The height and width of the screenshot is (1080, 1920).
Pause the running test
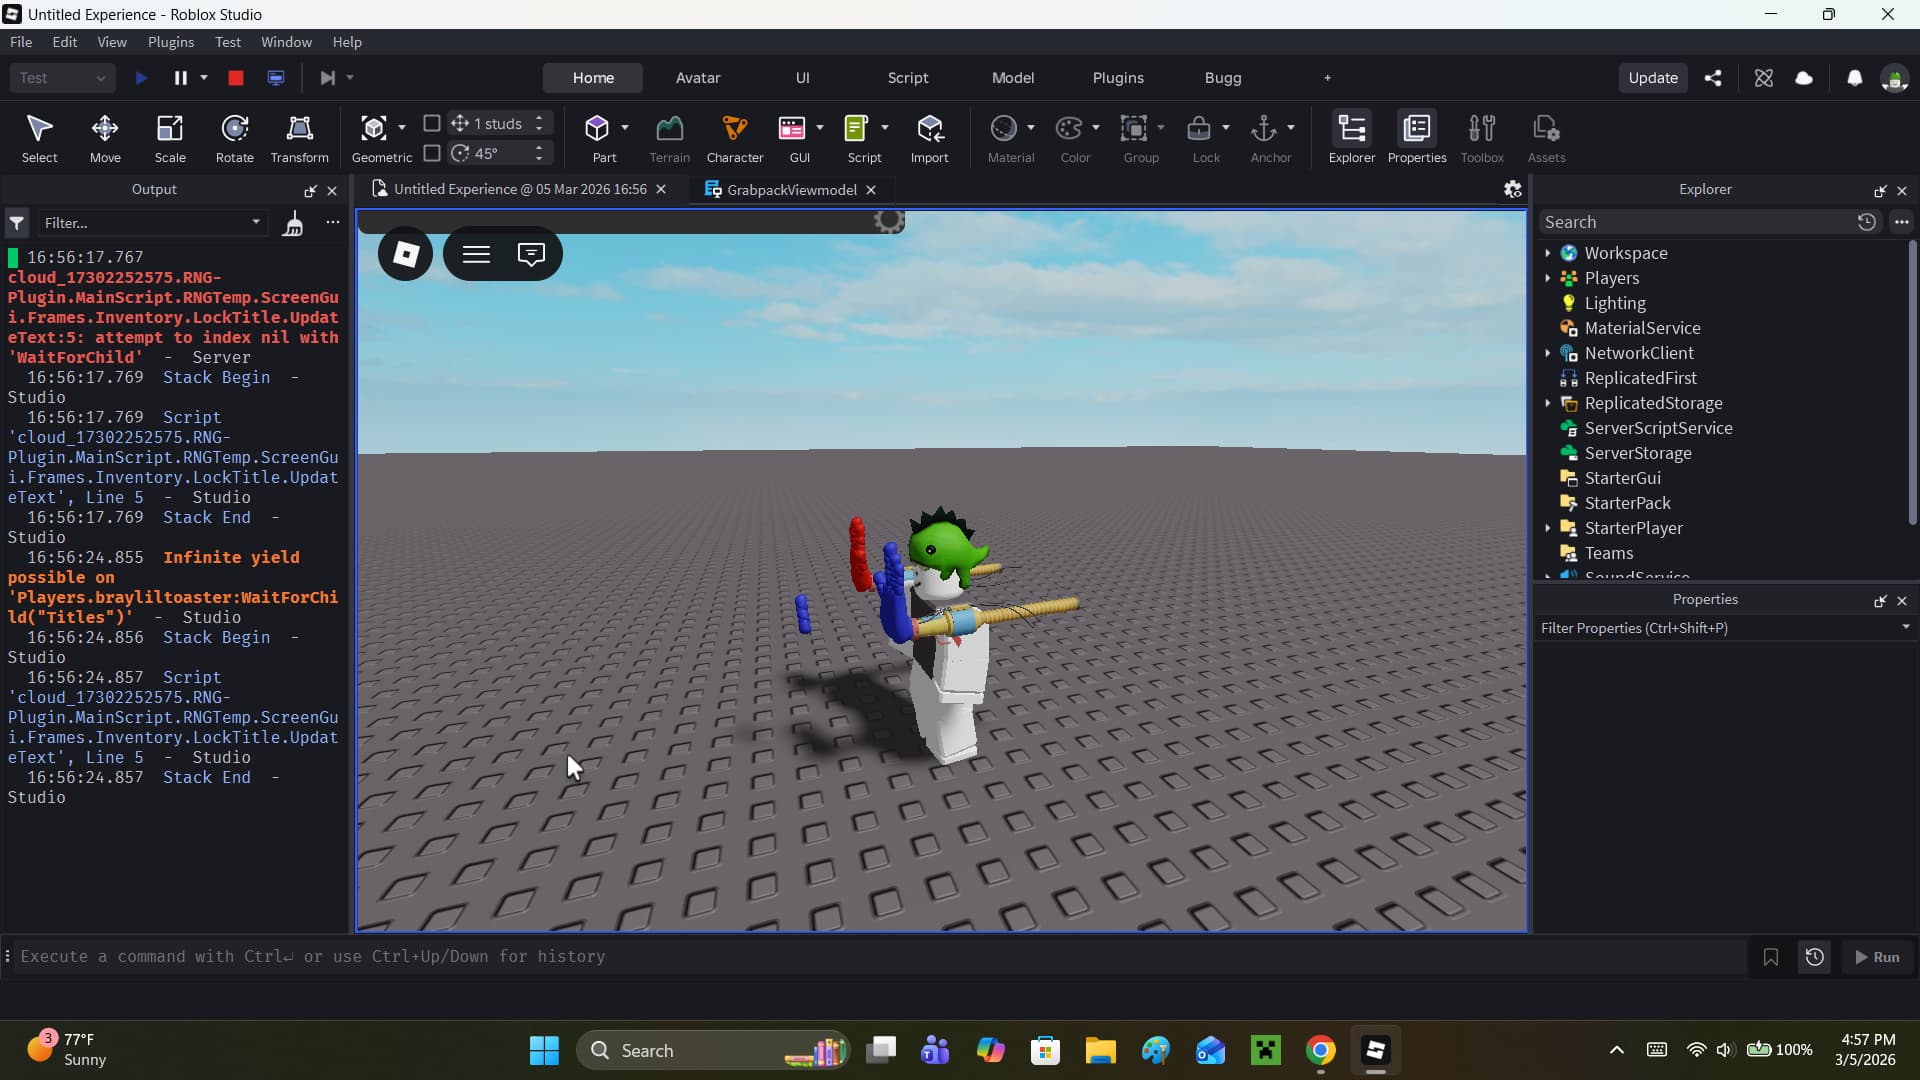[x=181, y=78]
